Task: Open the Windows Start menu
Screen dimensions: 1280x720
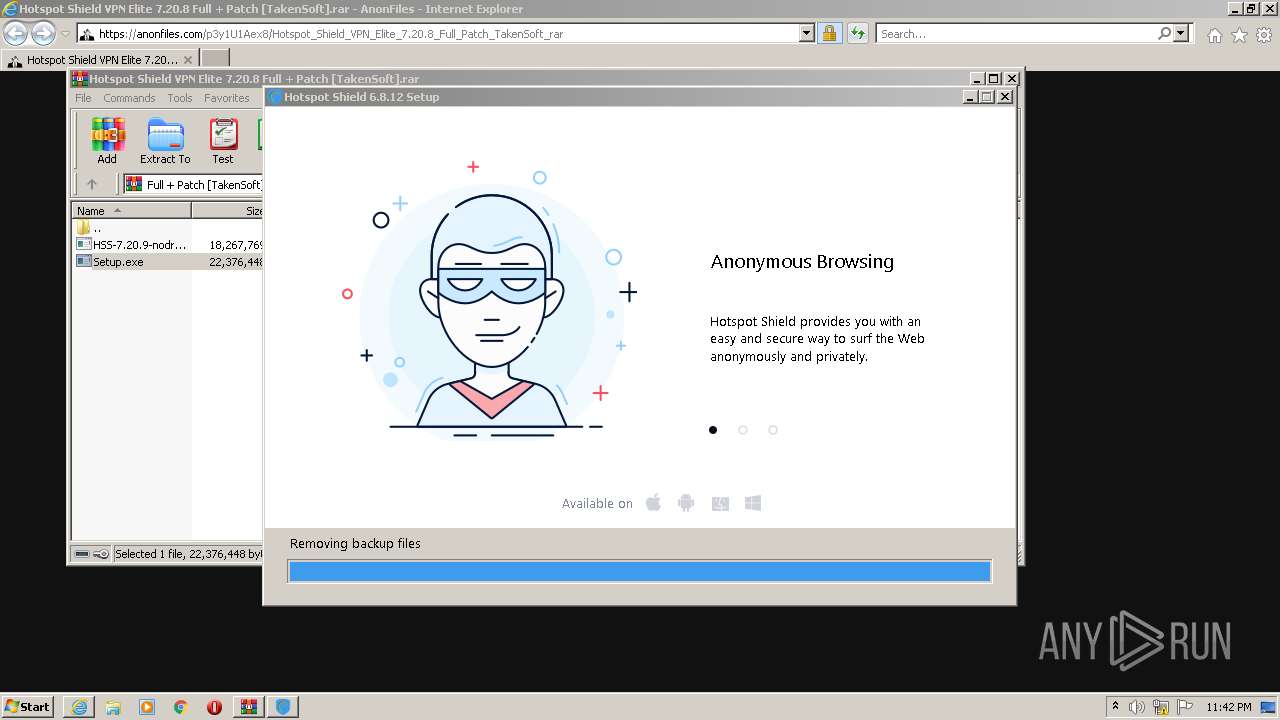Action: pyautogui.click(x=28, y=706)
